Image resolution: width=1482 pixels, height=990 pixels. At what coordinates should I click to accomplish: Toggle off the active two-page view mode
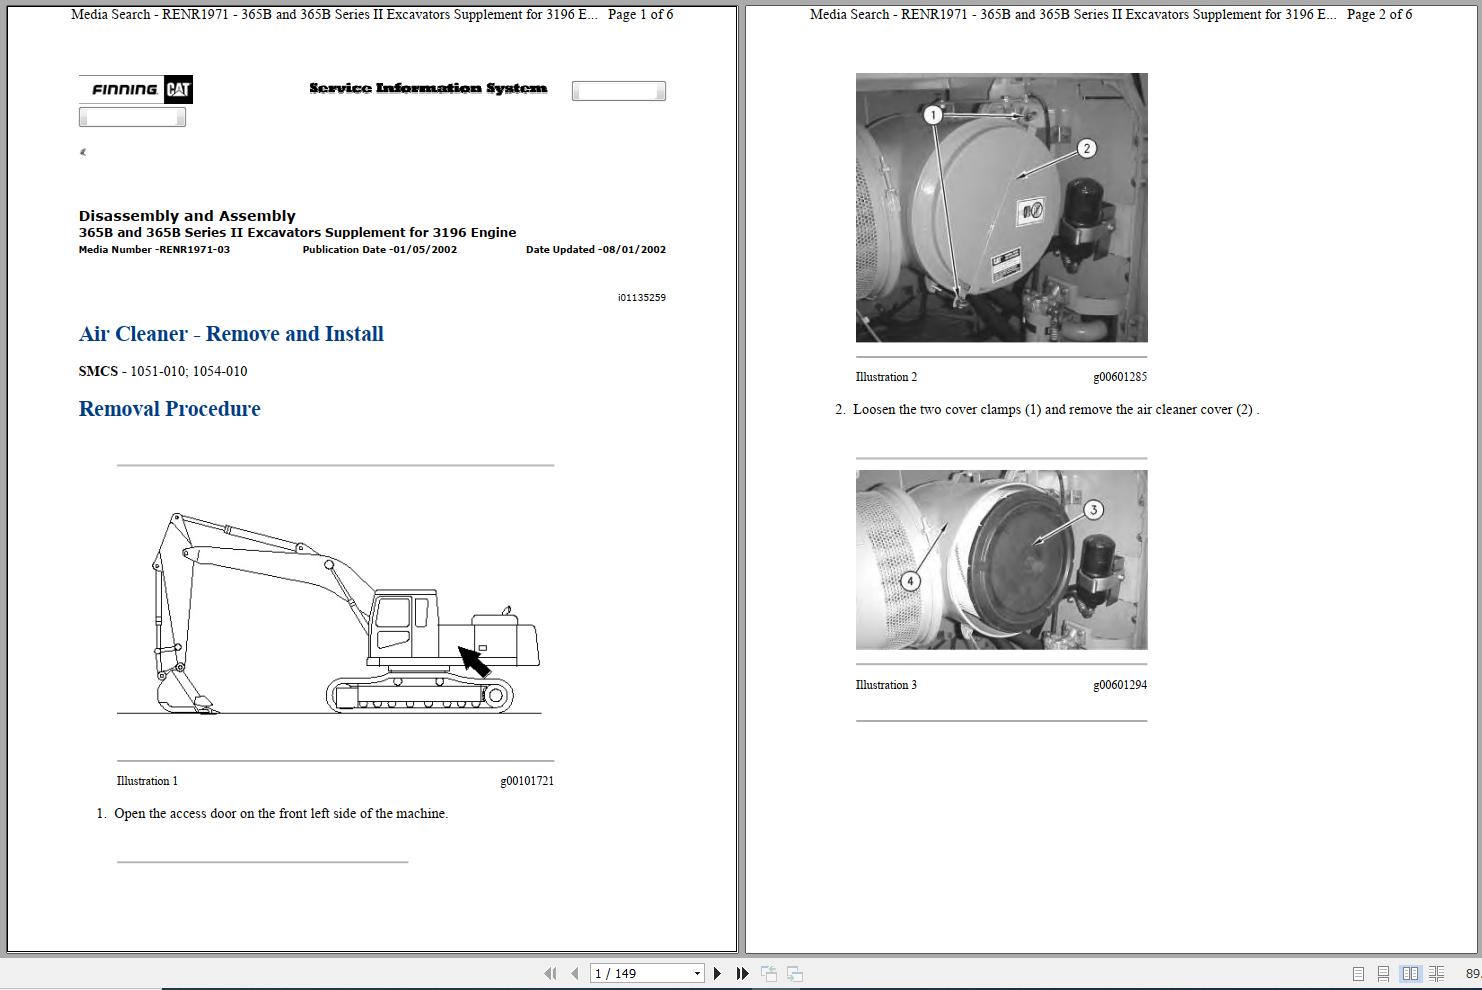[1410, 973]
